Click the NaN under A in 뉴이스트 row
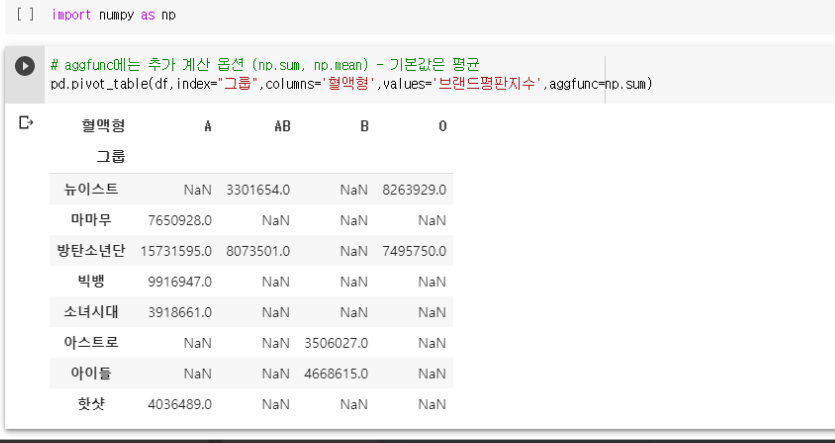The width and height of the screenshot is (835, 443). point(198,190)
